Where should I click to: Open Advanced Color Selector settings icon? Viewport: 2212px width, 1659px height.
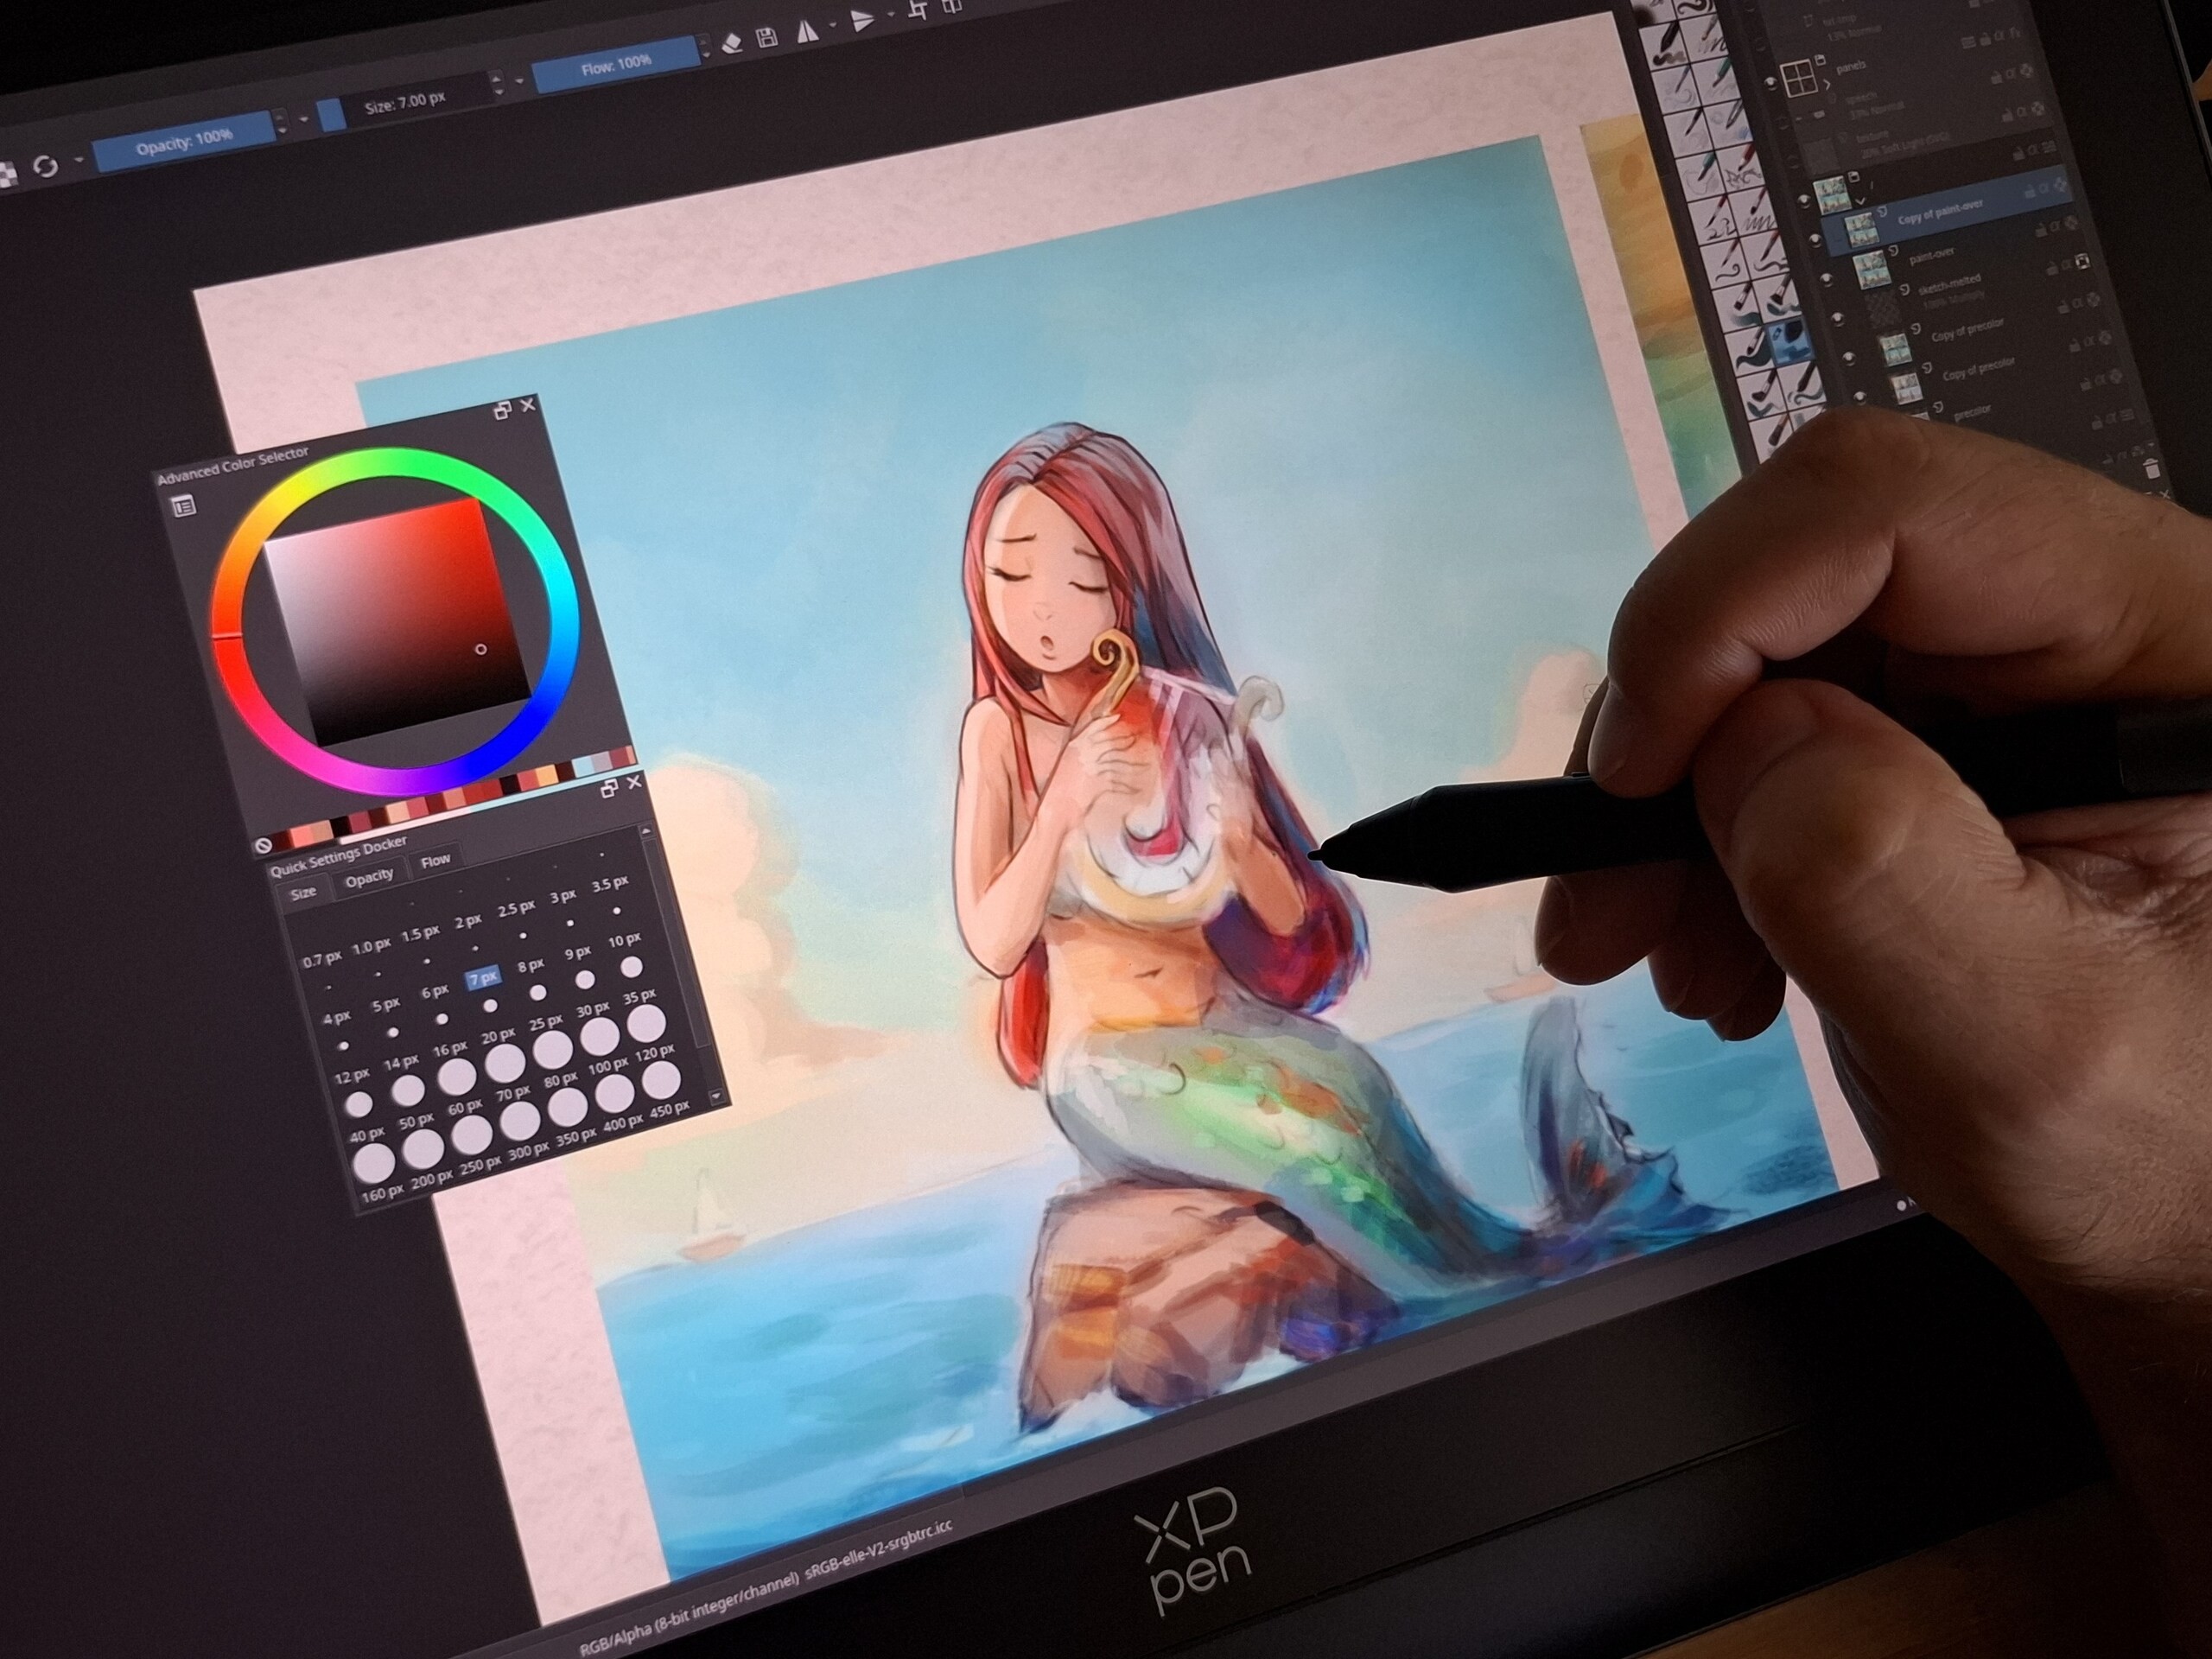(x=184, y=507)
